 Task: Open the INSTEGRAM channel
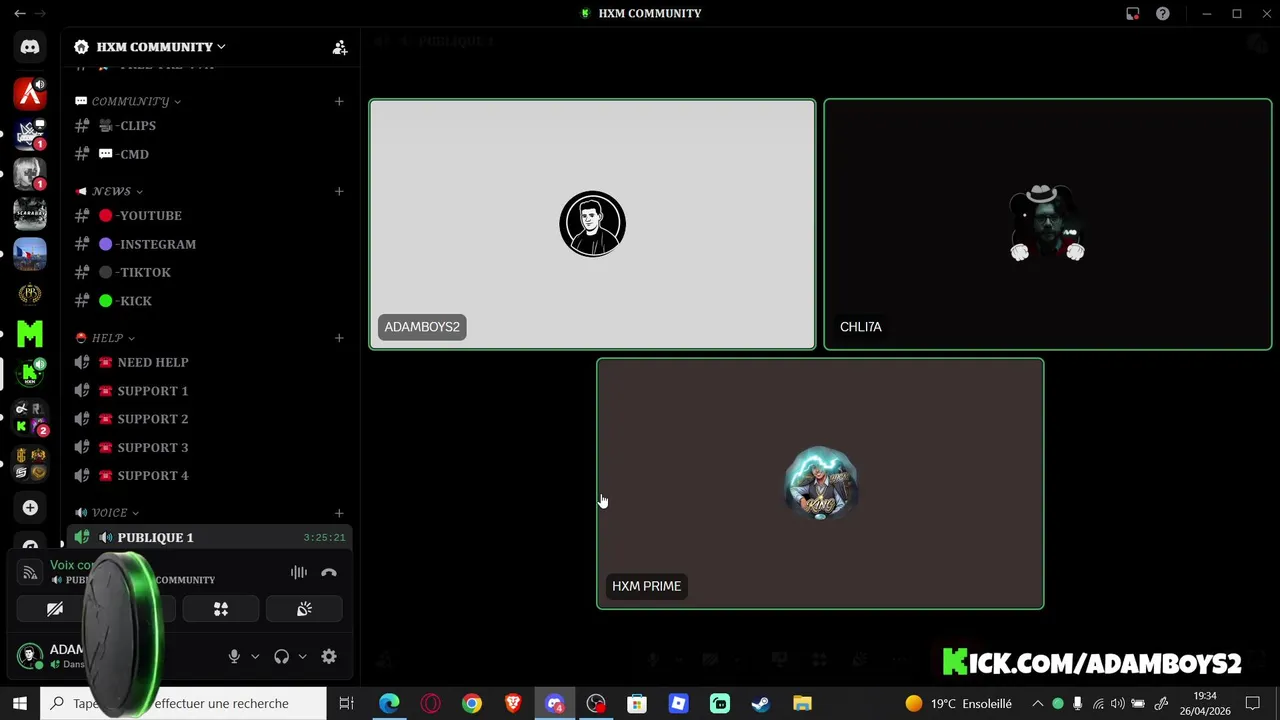coord(210,244)
